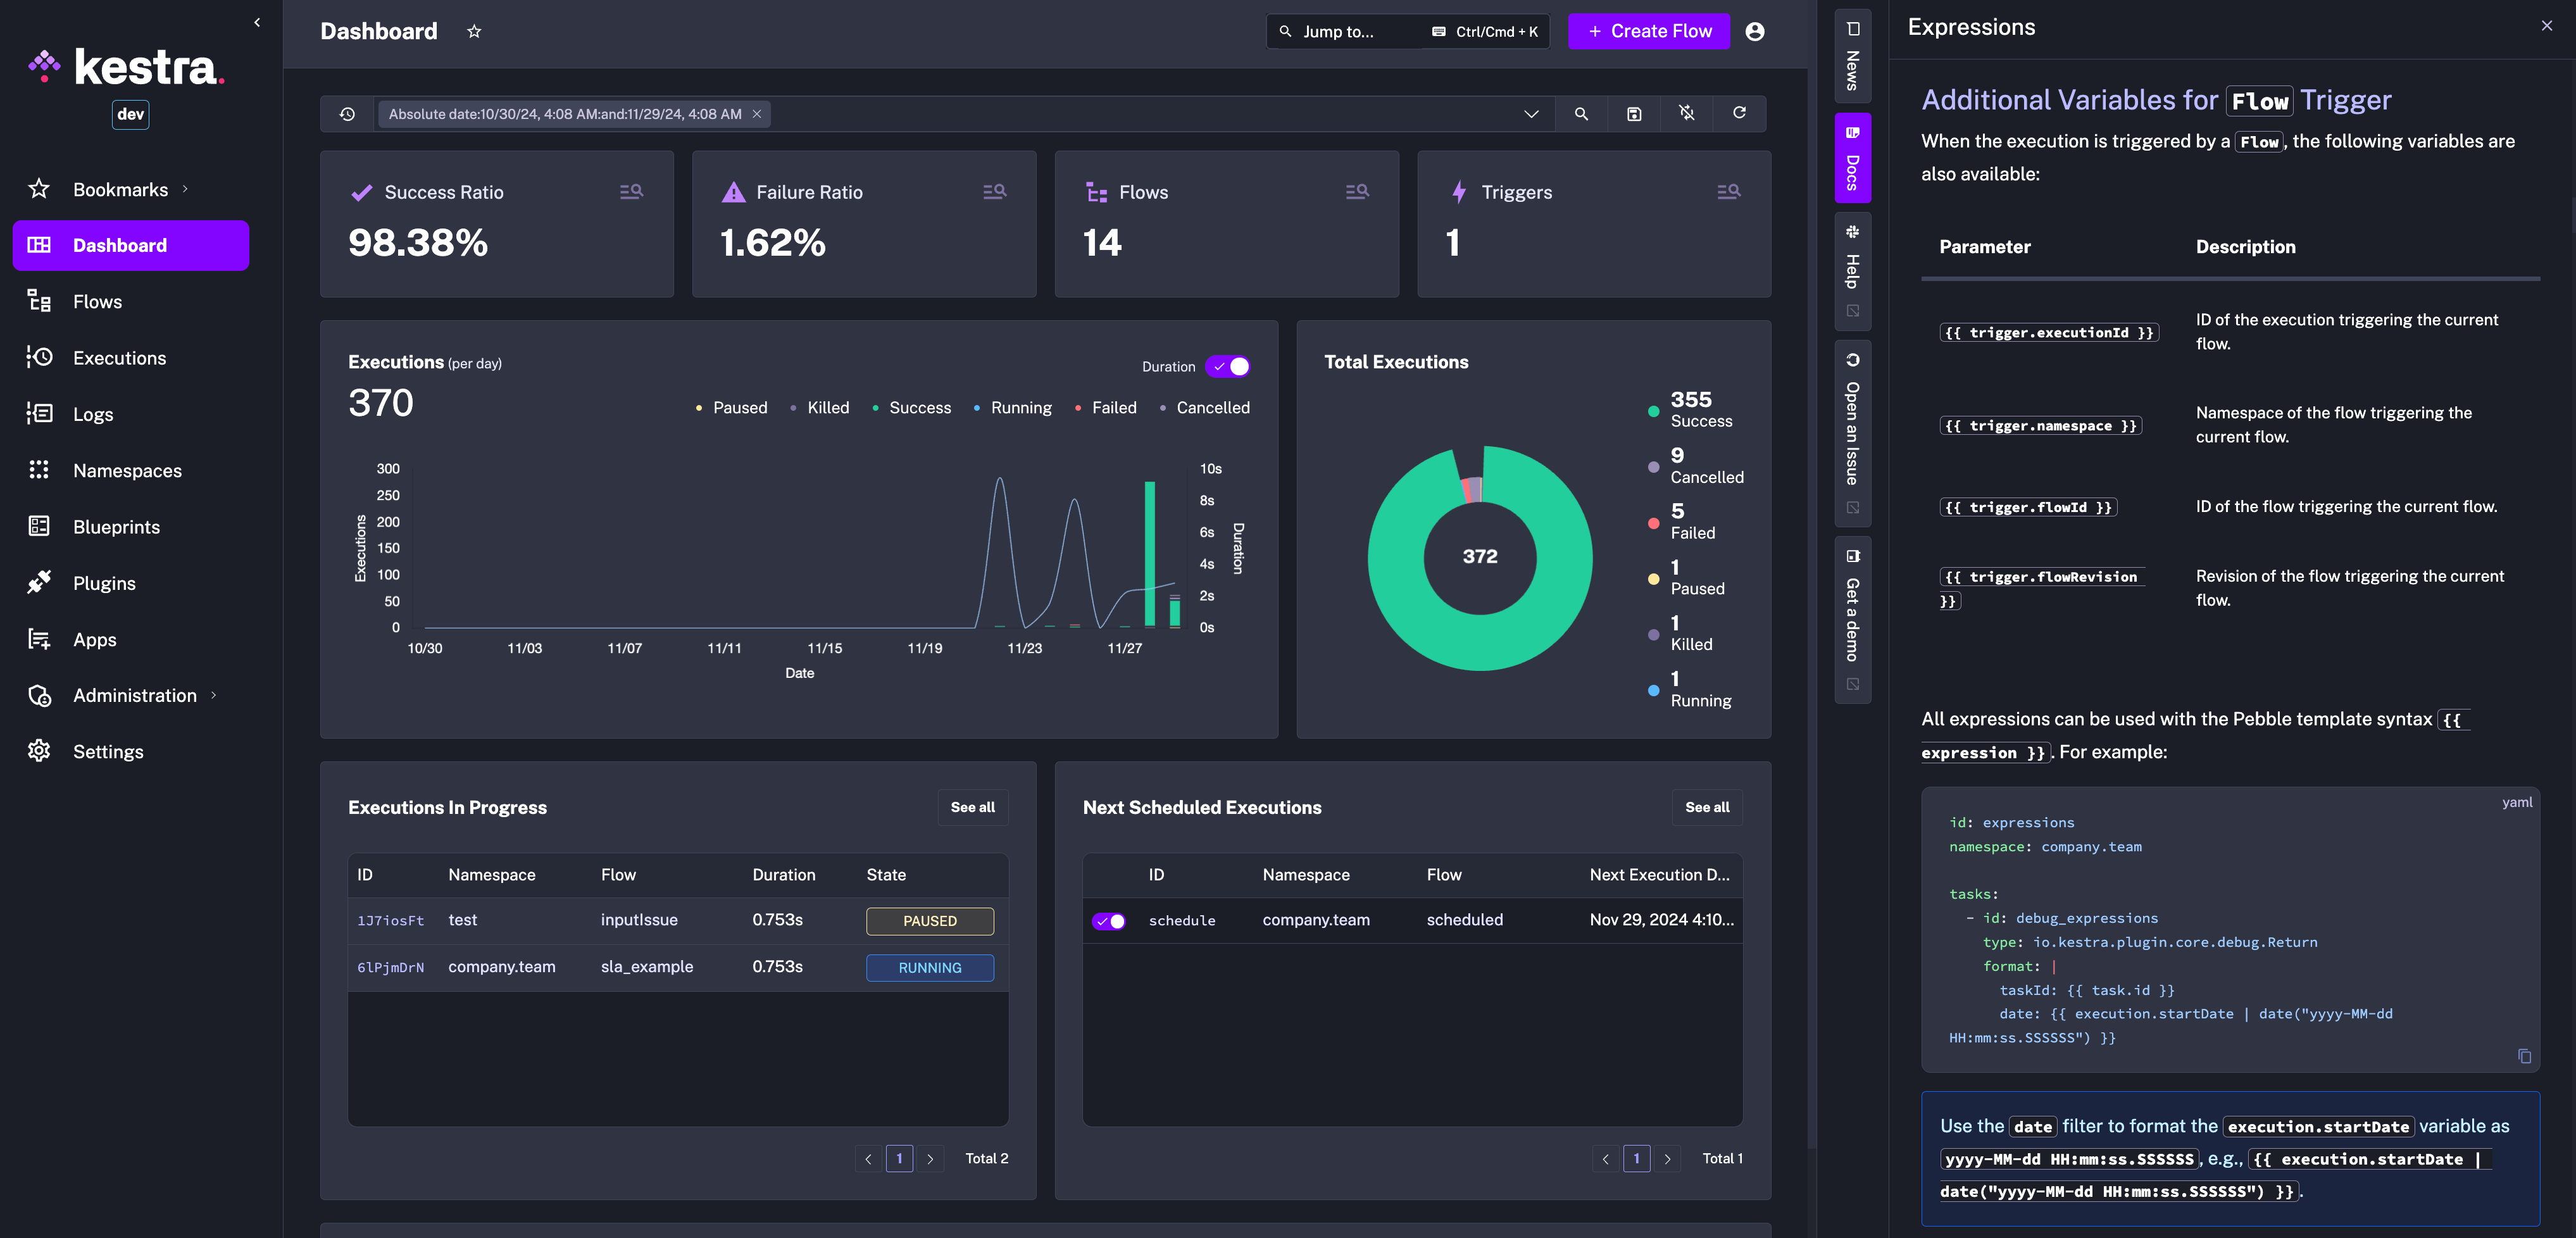Open the user profile account icon
This screenshot has height=1238, width=2576.
(x=1754, y=32)
